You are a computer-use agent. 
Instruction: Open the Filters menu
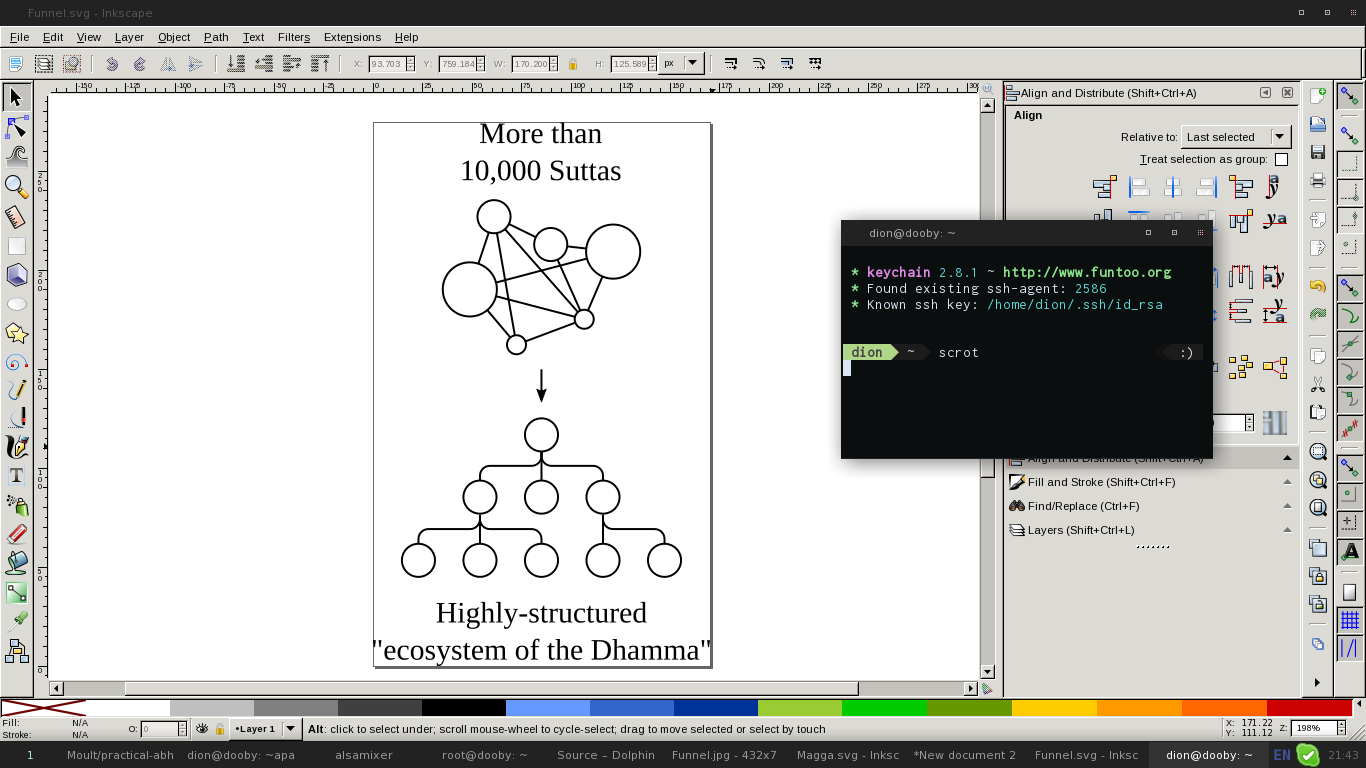point(294,37)
